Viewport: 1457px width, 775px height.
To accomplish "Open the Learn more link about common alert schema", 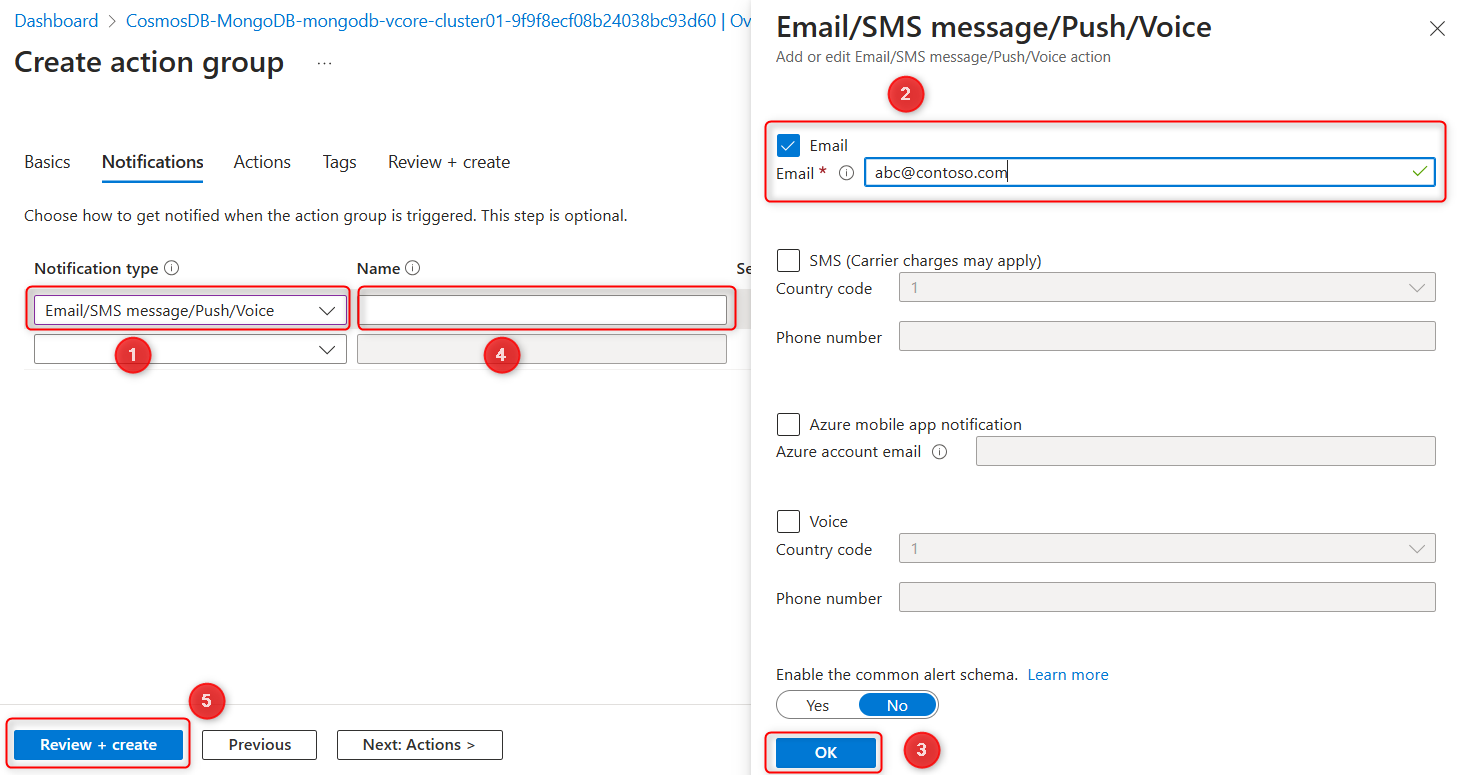I will (1067, 674).
